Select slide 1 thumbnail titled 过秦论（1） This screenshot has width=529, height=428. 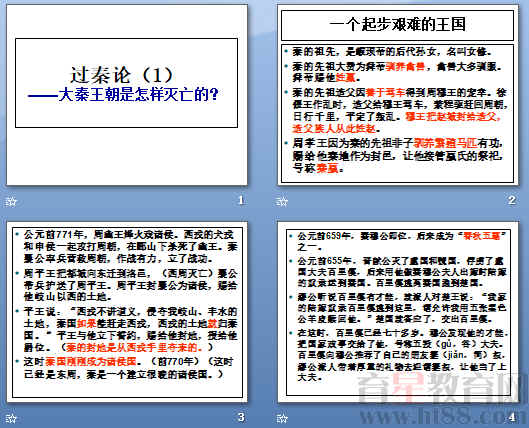[127, 95]
